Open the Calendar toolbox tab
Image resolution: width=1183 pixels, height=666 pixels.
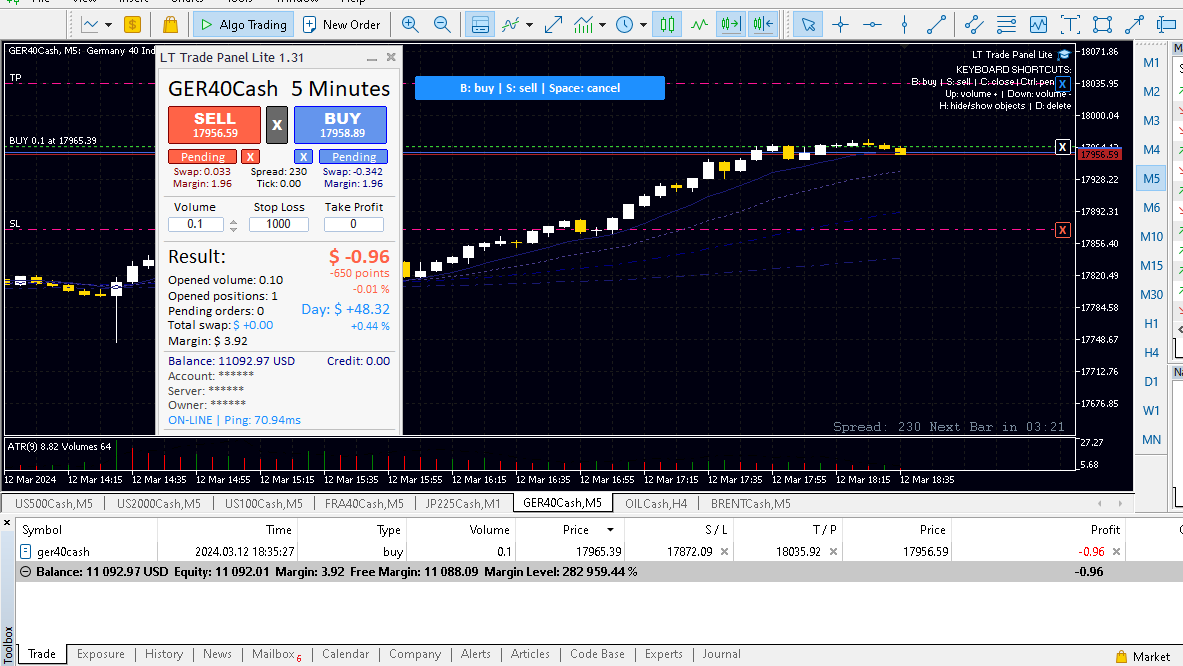(346, 654)
